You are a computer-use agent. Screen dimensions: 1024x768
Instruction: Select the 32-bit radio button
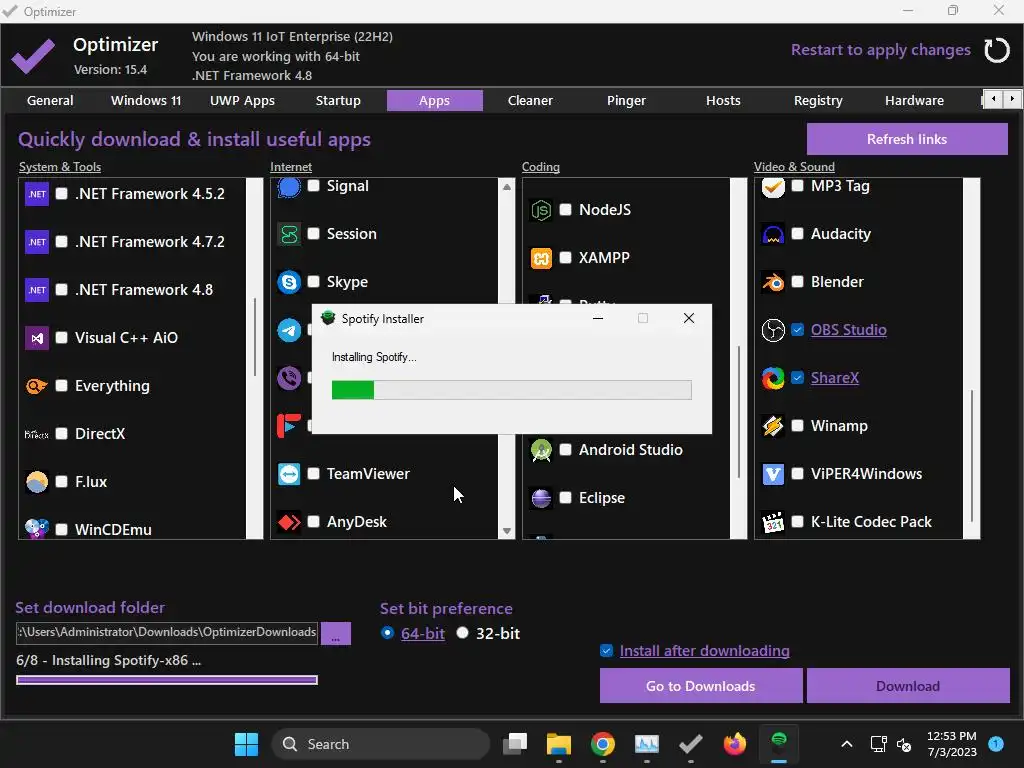click(462, 633)
